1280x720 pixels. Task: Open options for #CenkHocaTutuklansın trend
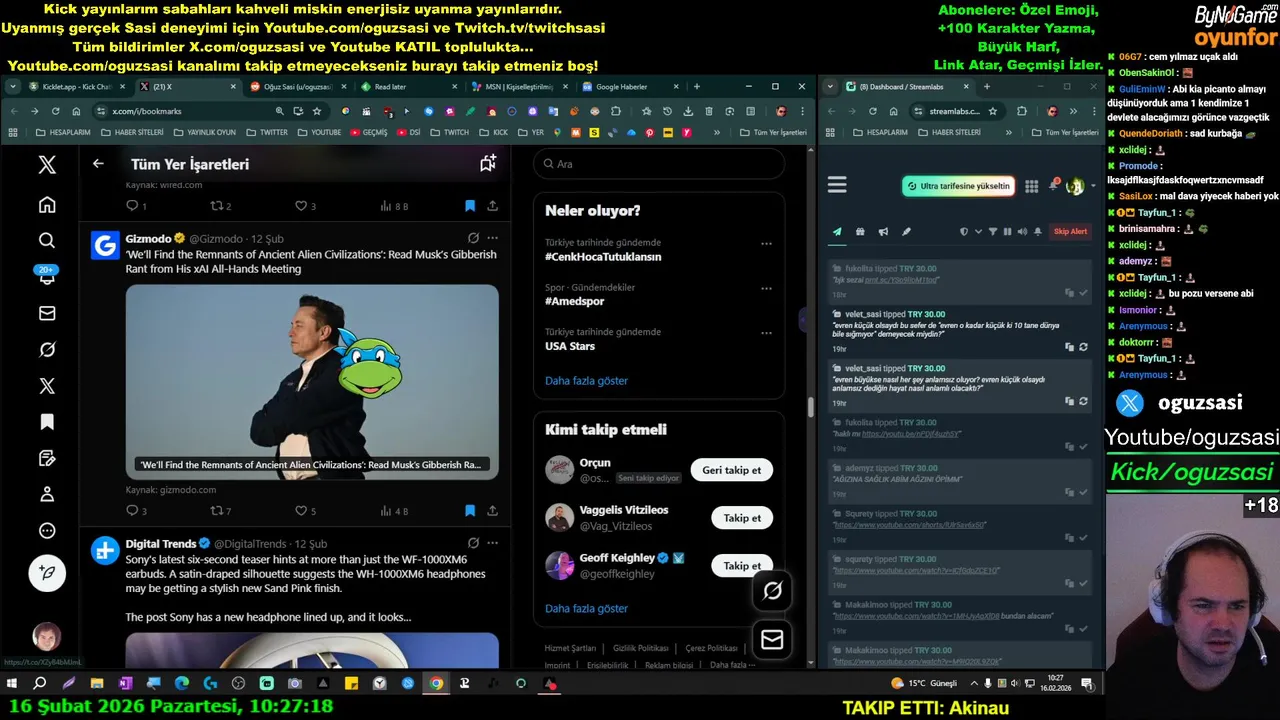766,243
